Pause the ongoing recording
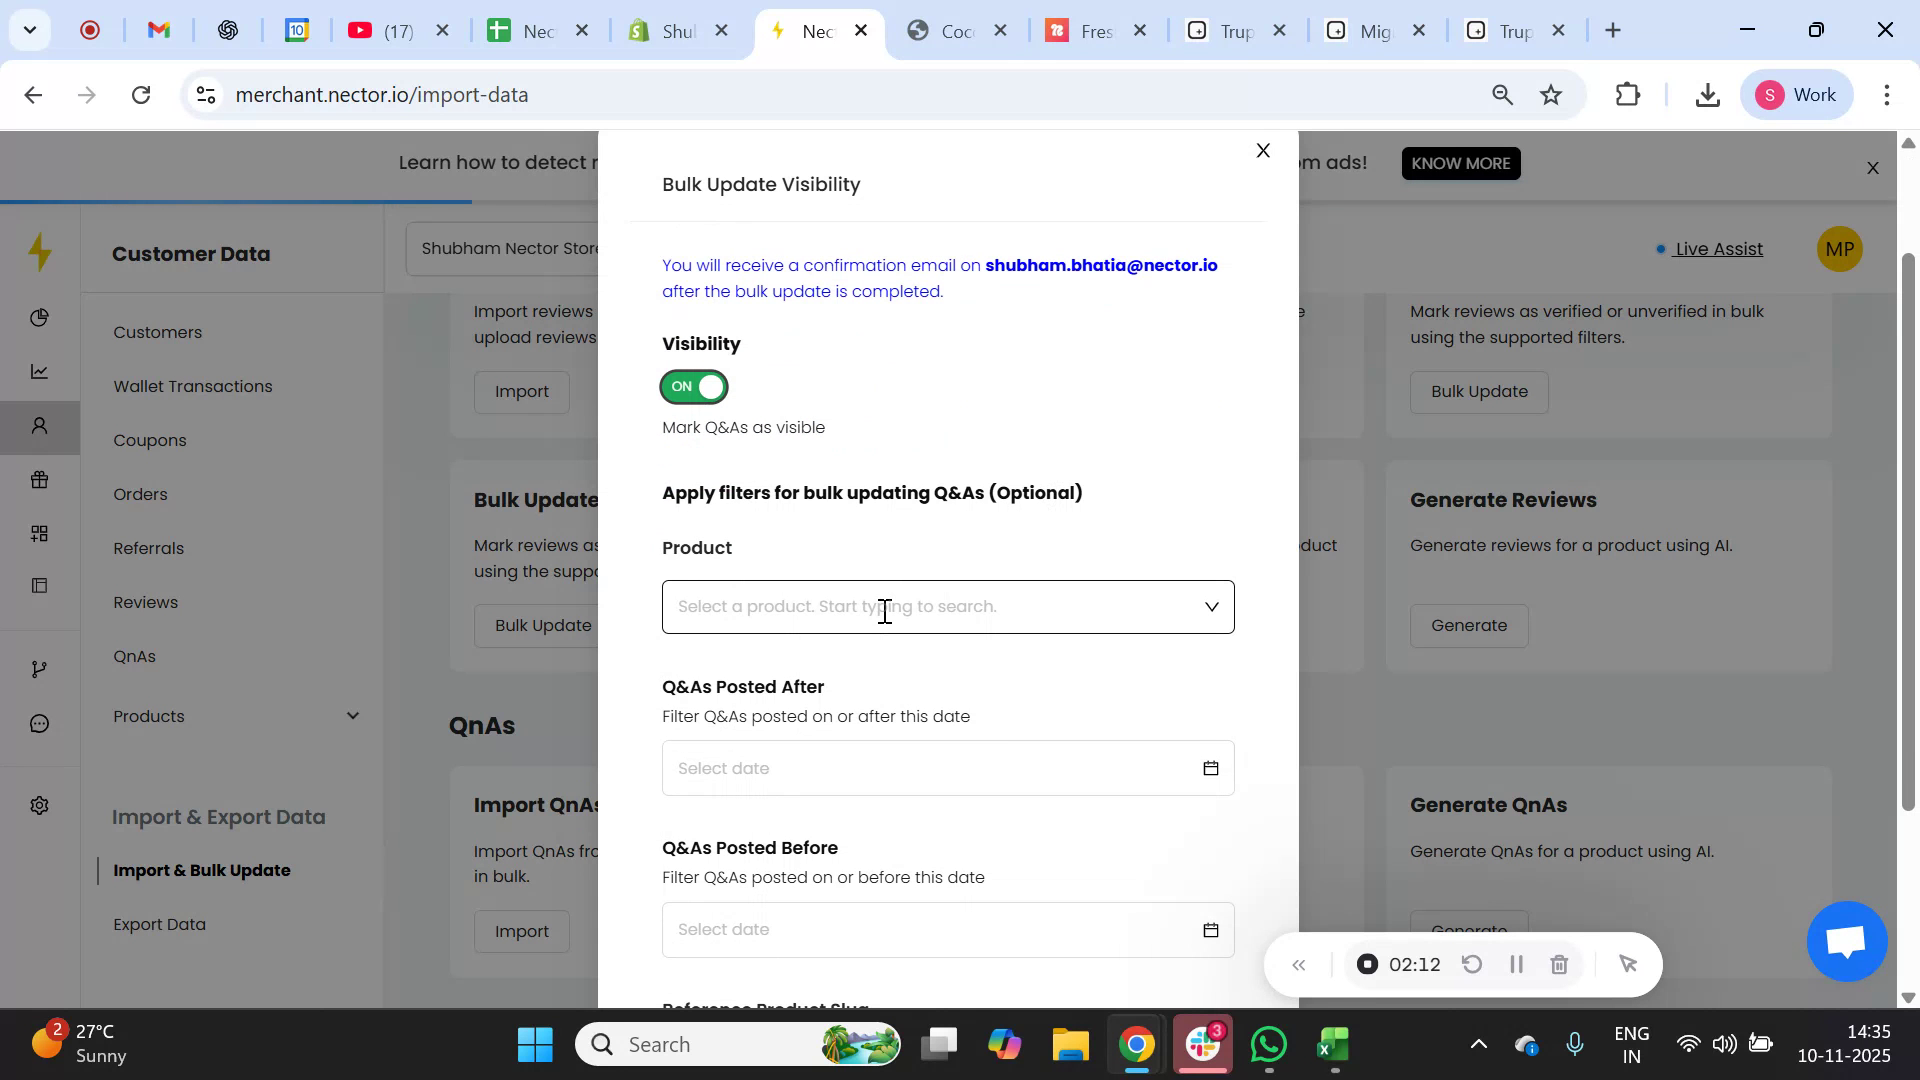The width and height of the screenshot is (1920, 1080). coord(1515,964)
